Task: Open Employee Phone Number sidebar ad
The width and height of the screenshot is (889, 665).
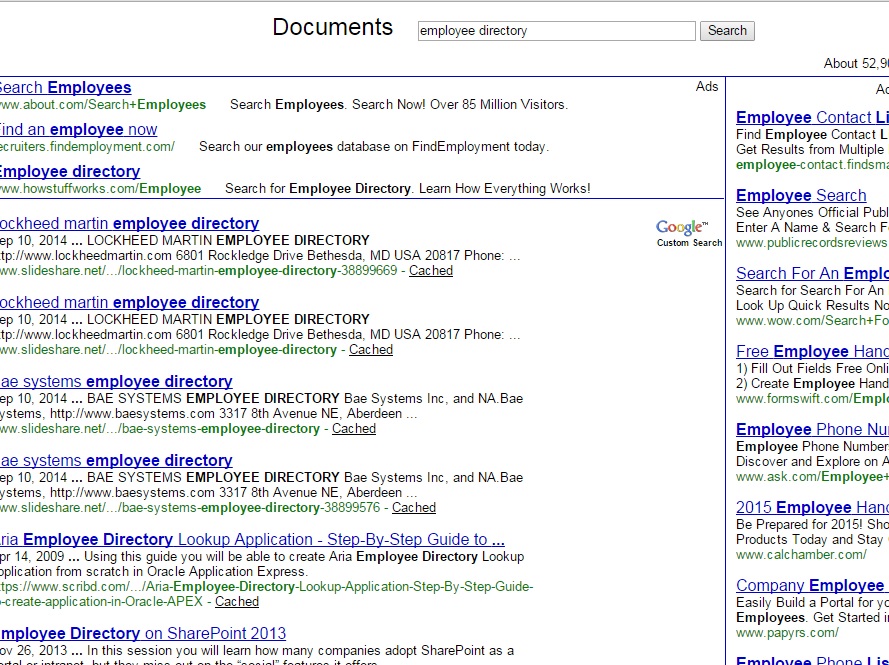Action: click(812, 429)
